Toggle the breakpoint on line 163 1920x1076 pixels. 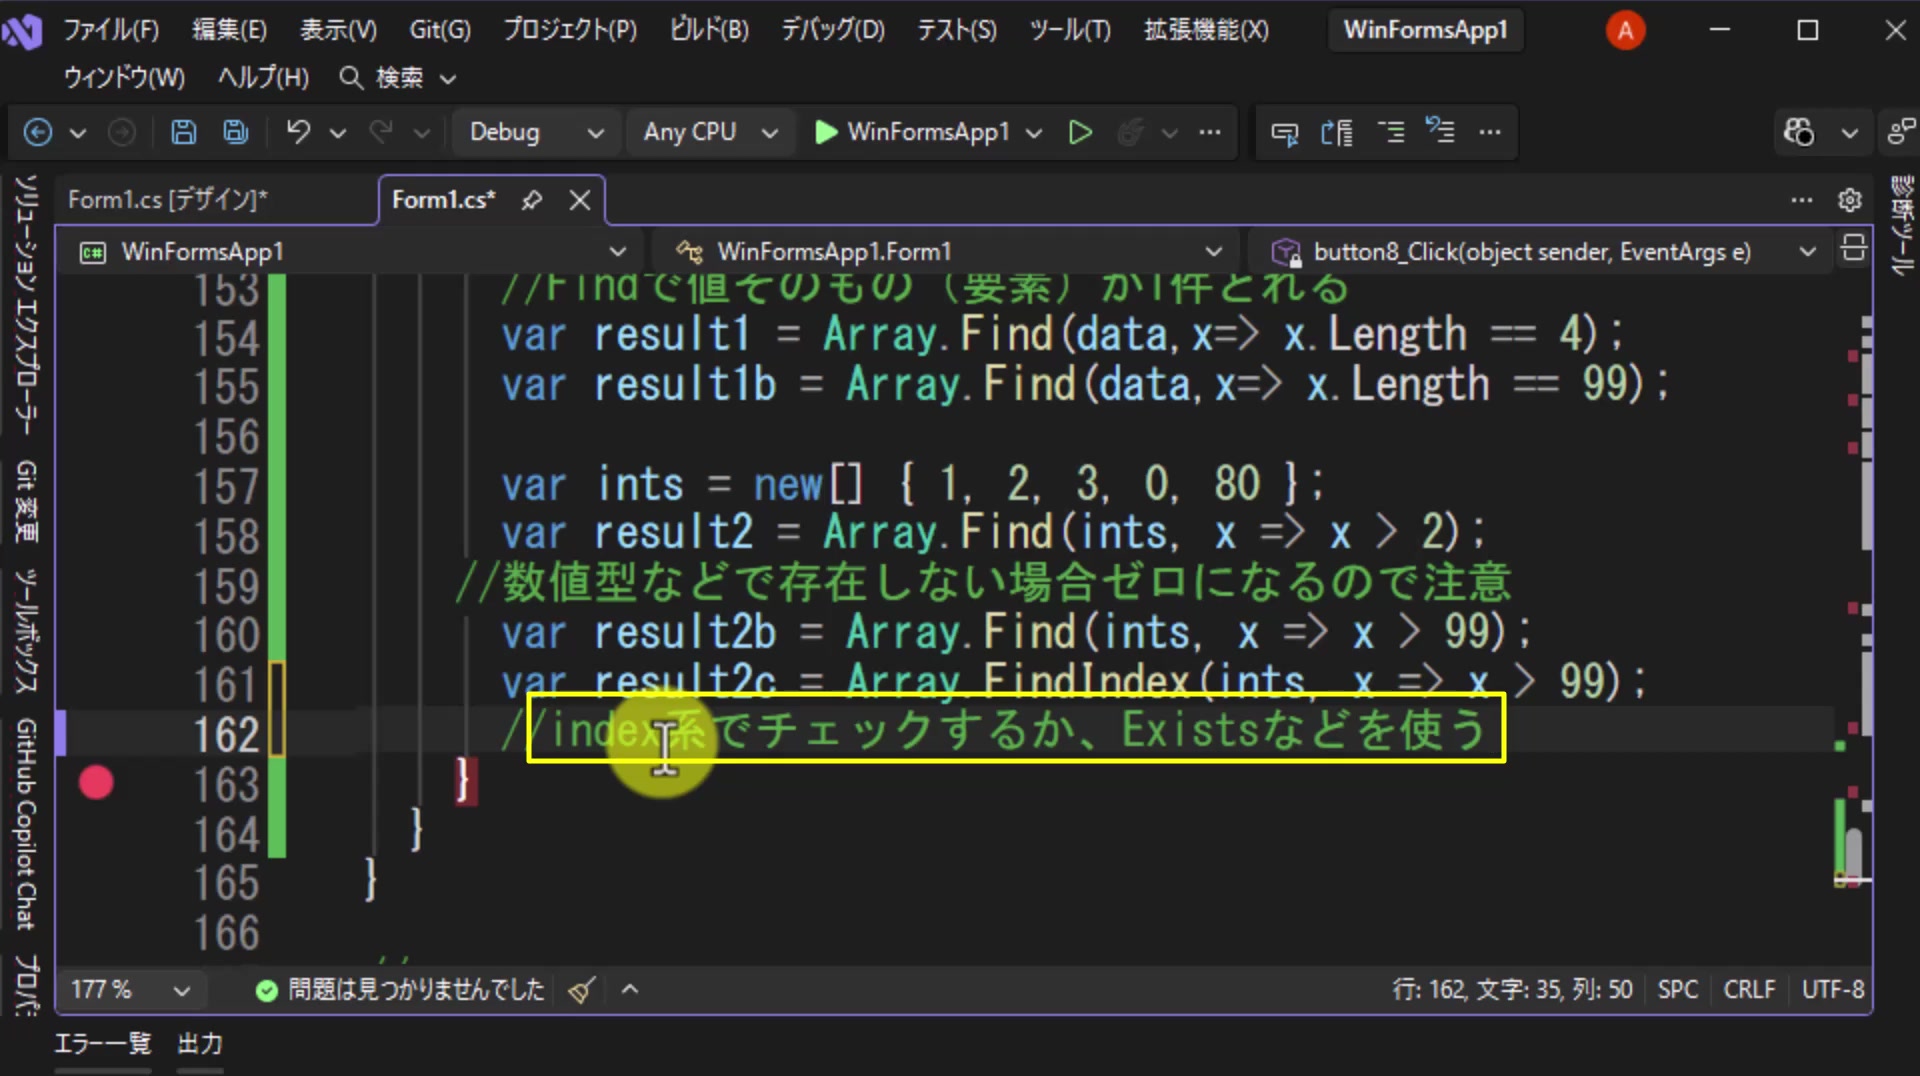pyautogui.click(x=96, y=783)
